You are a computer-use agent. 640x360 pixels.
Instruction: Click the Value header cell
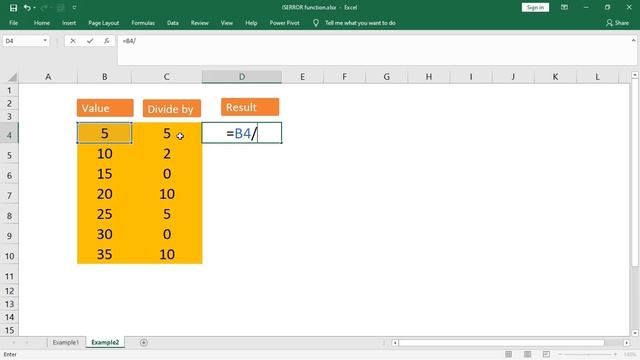(105, 108)
